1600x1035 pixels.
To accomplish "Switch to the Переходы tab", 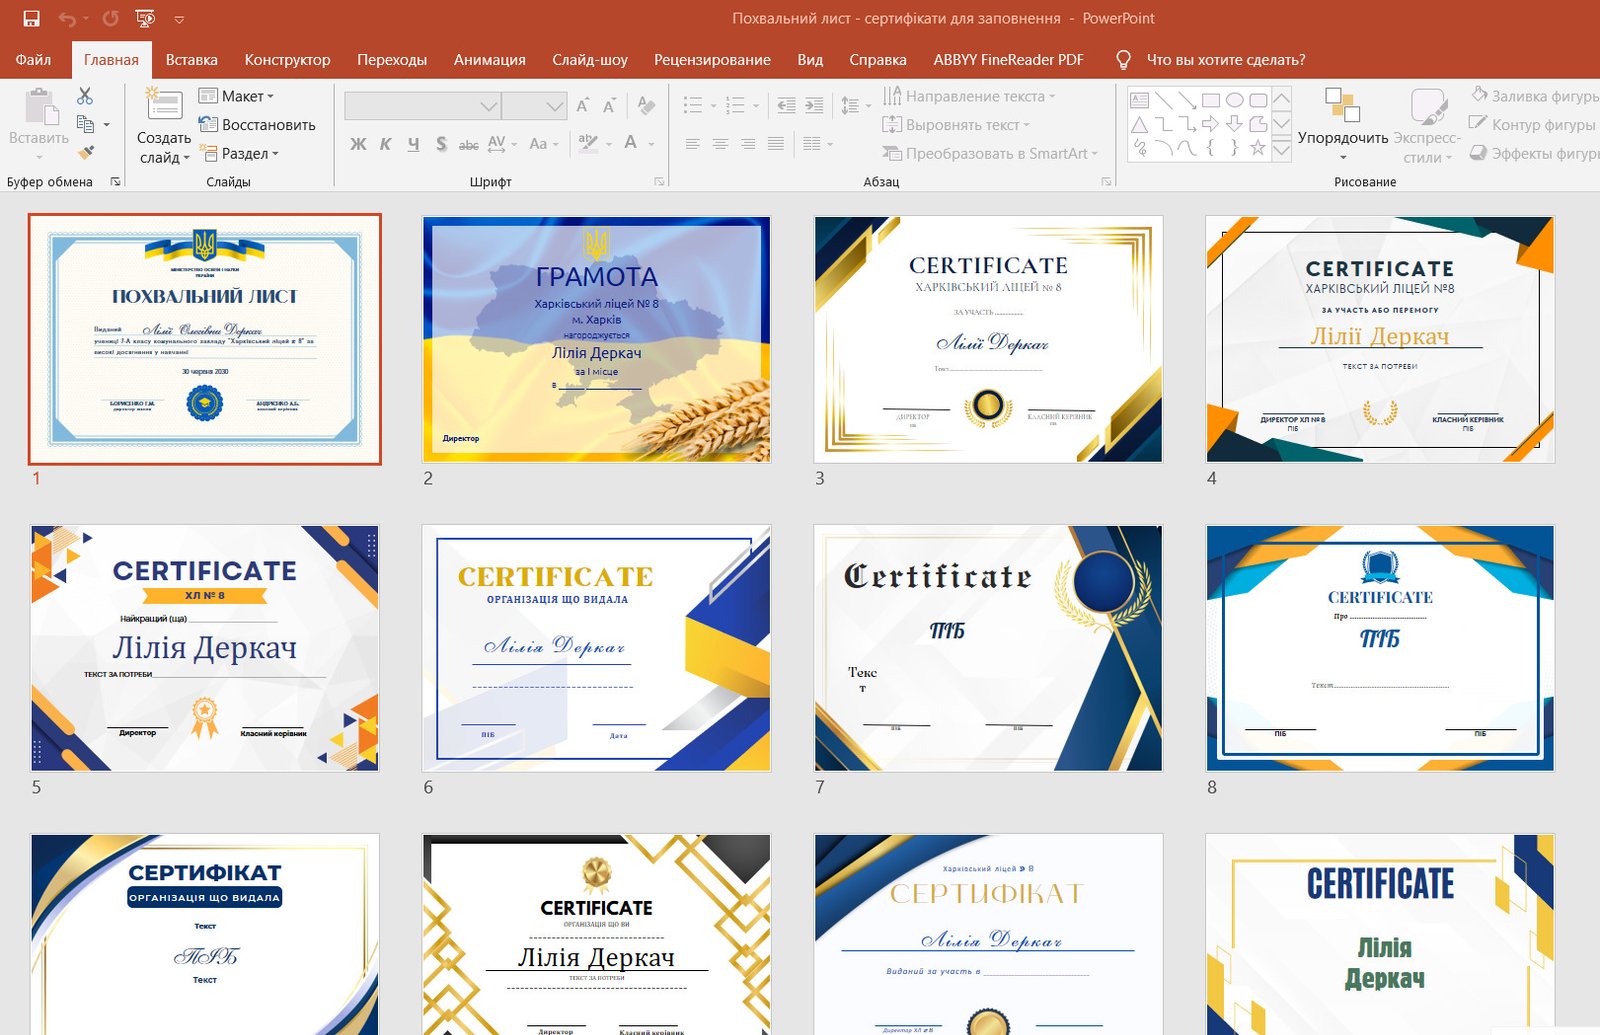I will pos(392,60).
